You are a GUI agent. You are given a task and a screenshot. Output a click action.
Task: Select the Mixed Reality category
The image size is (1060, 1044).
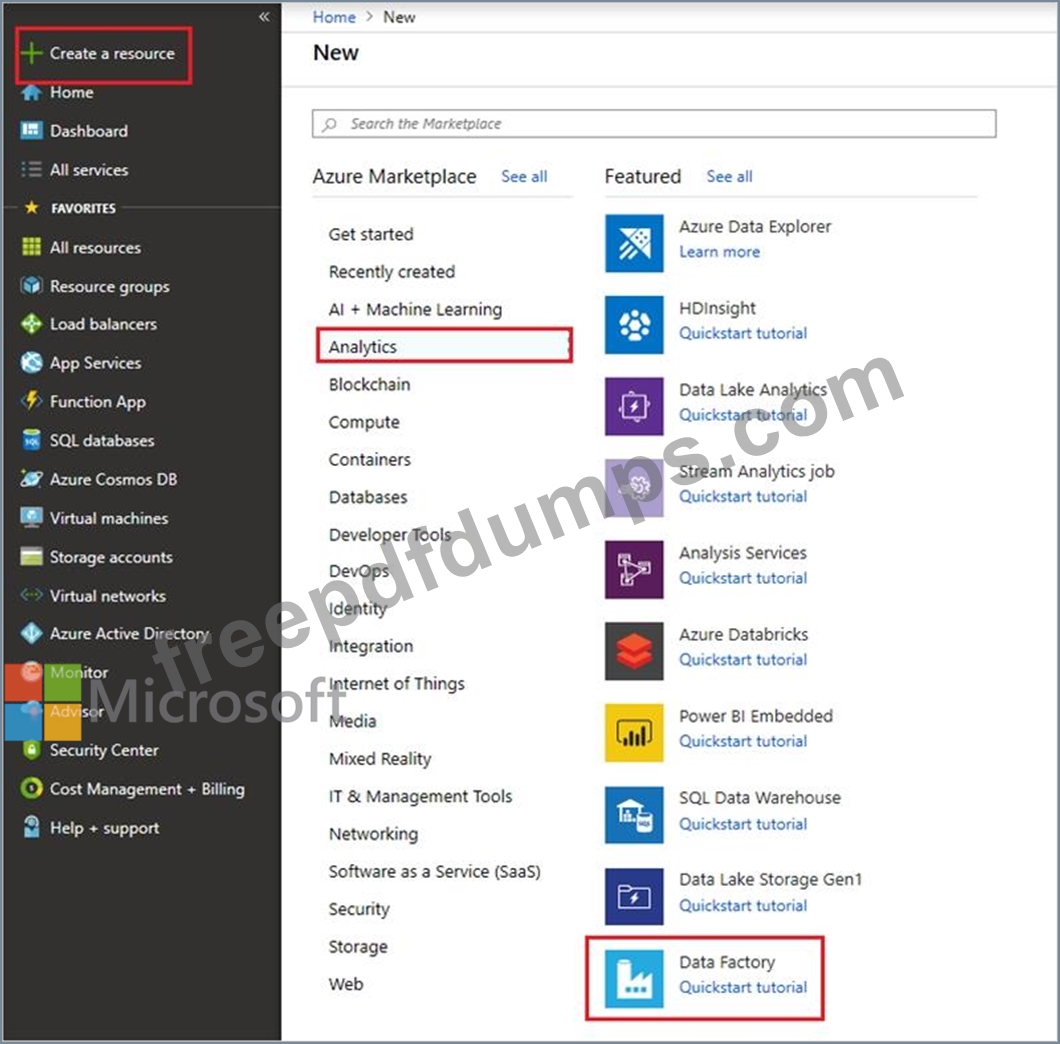pos(380,759)
